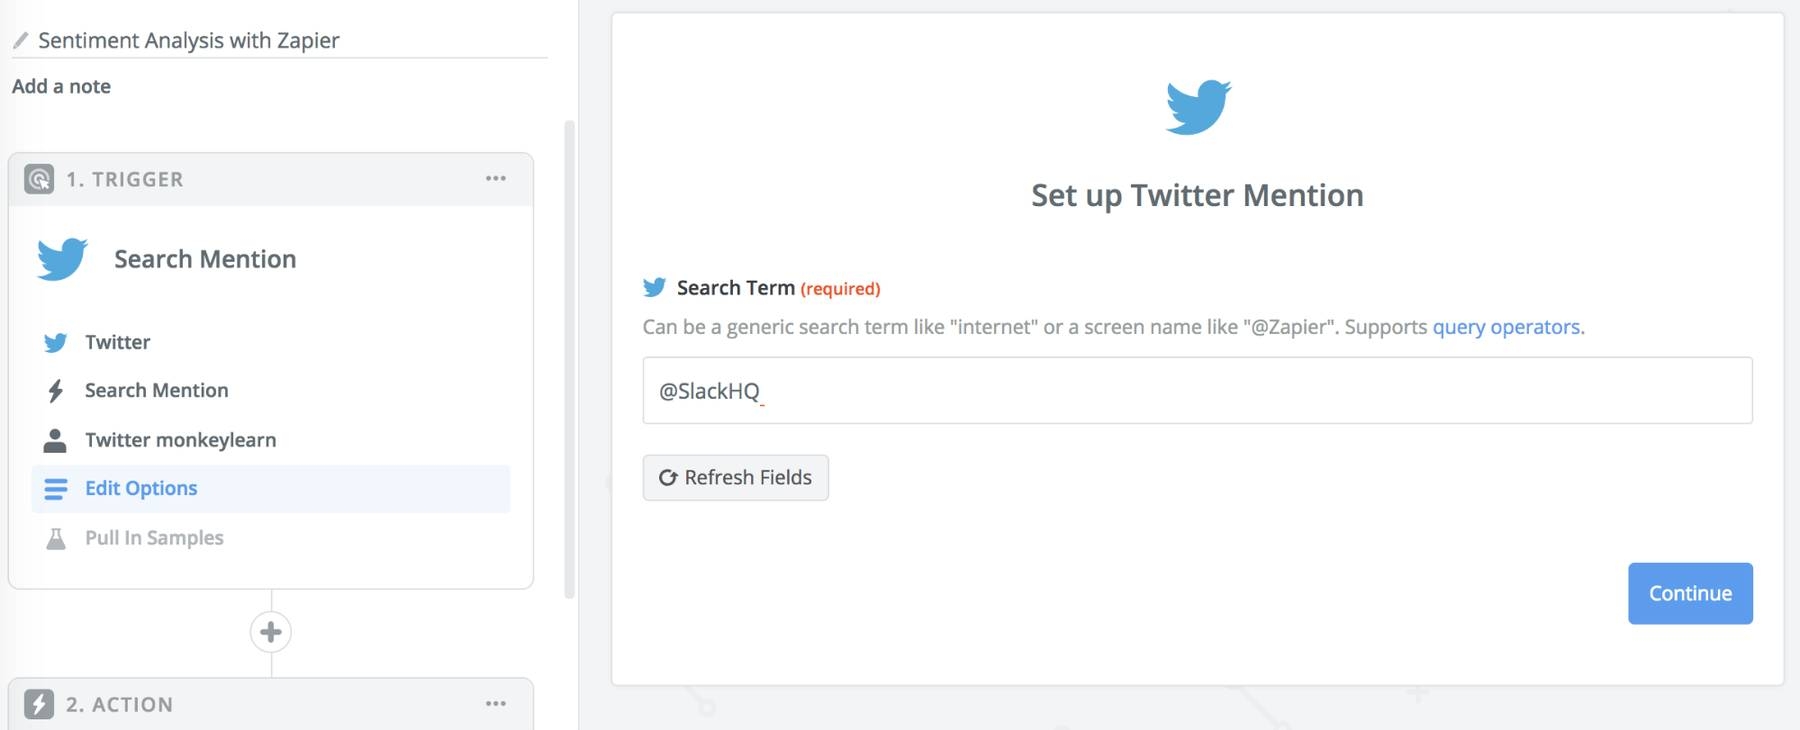This screenshot has width=1800, height=730.
Task: Open the Action step three-dot menu
Action: coord(496,704)
